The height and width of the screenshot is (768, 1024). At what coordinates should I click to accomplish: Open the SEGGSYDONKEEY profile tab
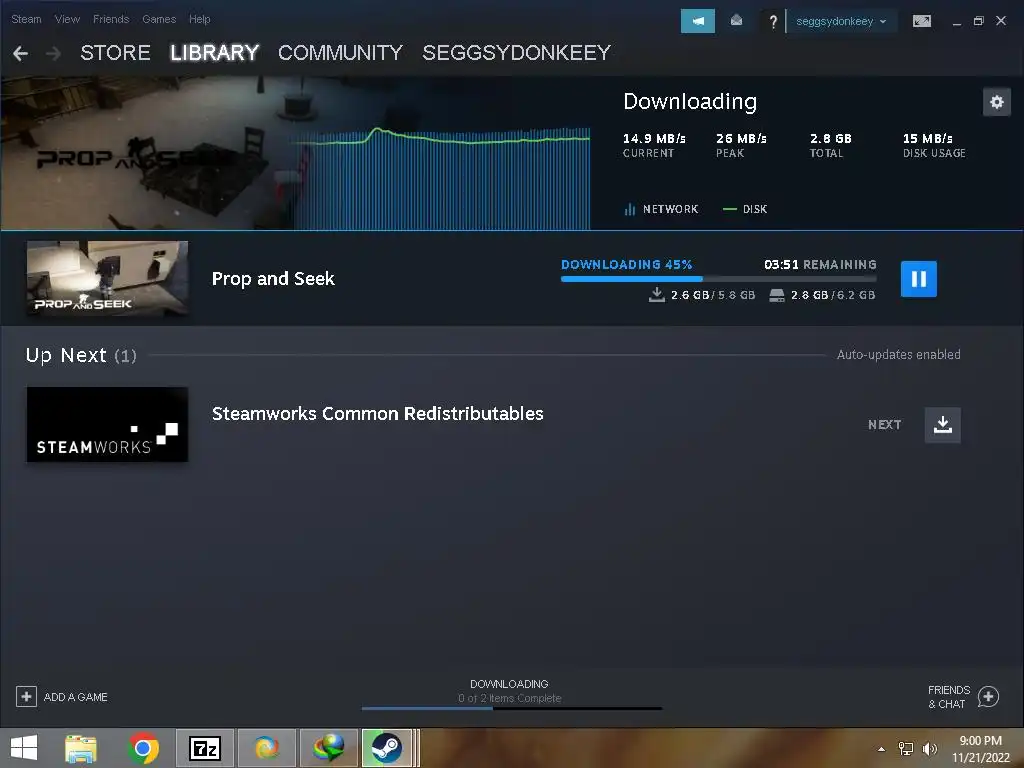[517, 53]
